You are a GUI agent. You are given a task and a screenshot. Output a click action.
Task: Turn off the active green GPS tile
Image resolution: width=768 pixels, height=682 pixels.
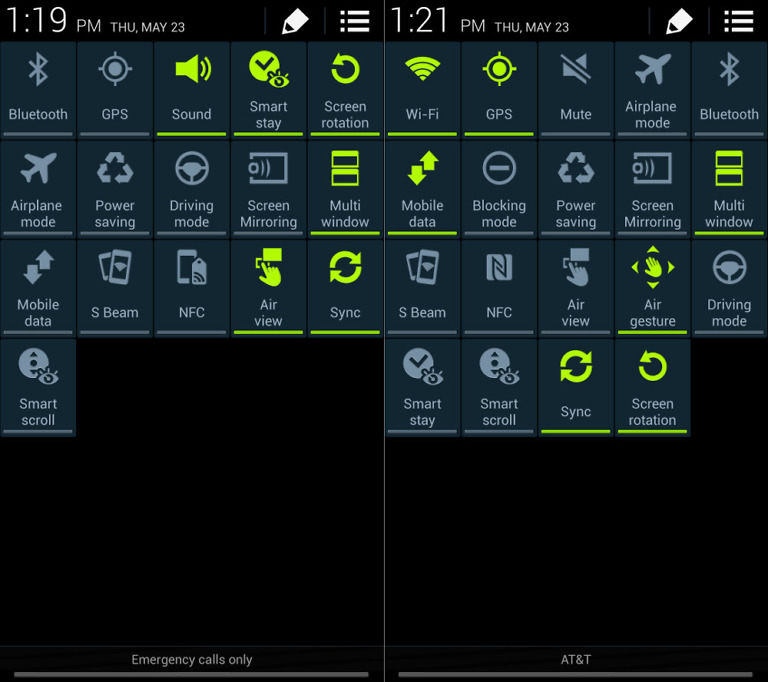pyautogui.click(x=499, y=88)
